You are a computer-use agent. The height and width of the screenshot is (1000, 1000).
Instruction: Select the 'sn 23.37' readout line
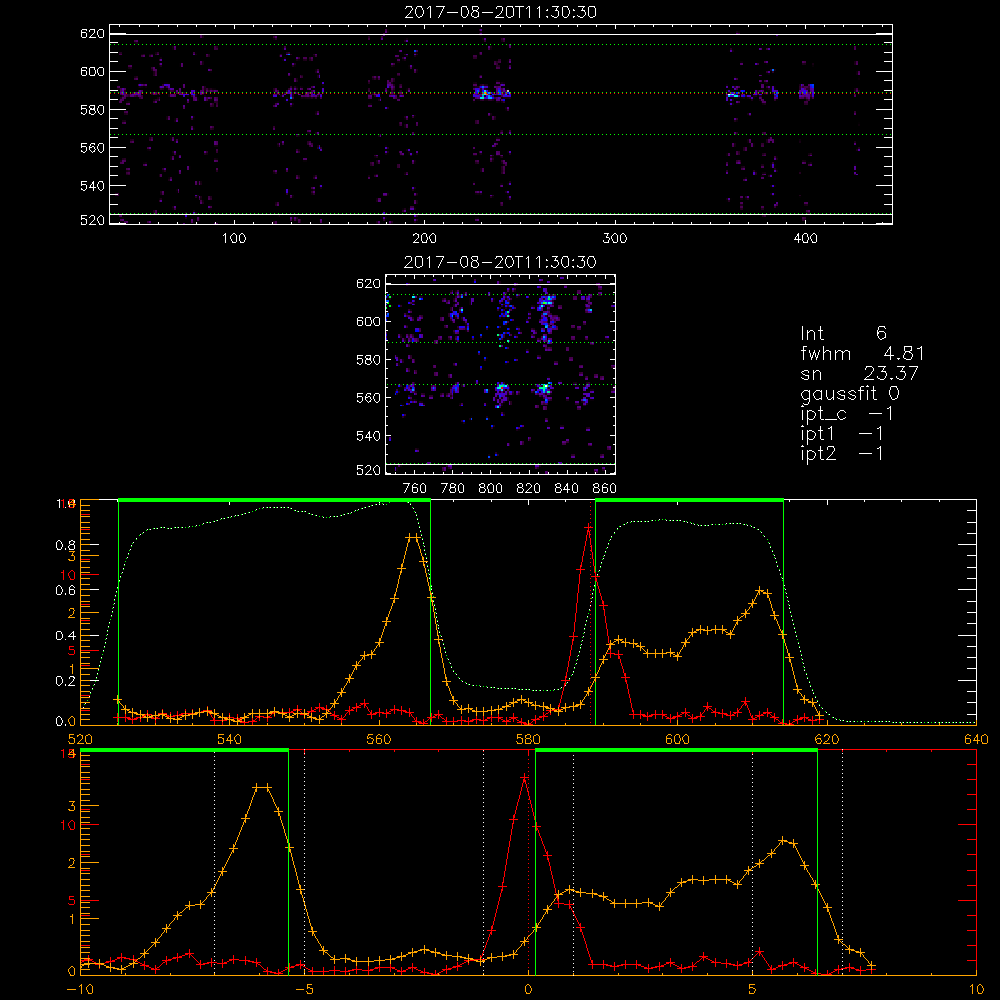pyautogui.click(x=859, y=373)
